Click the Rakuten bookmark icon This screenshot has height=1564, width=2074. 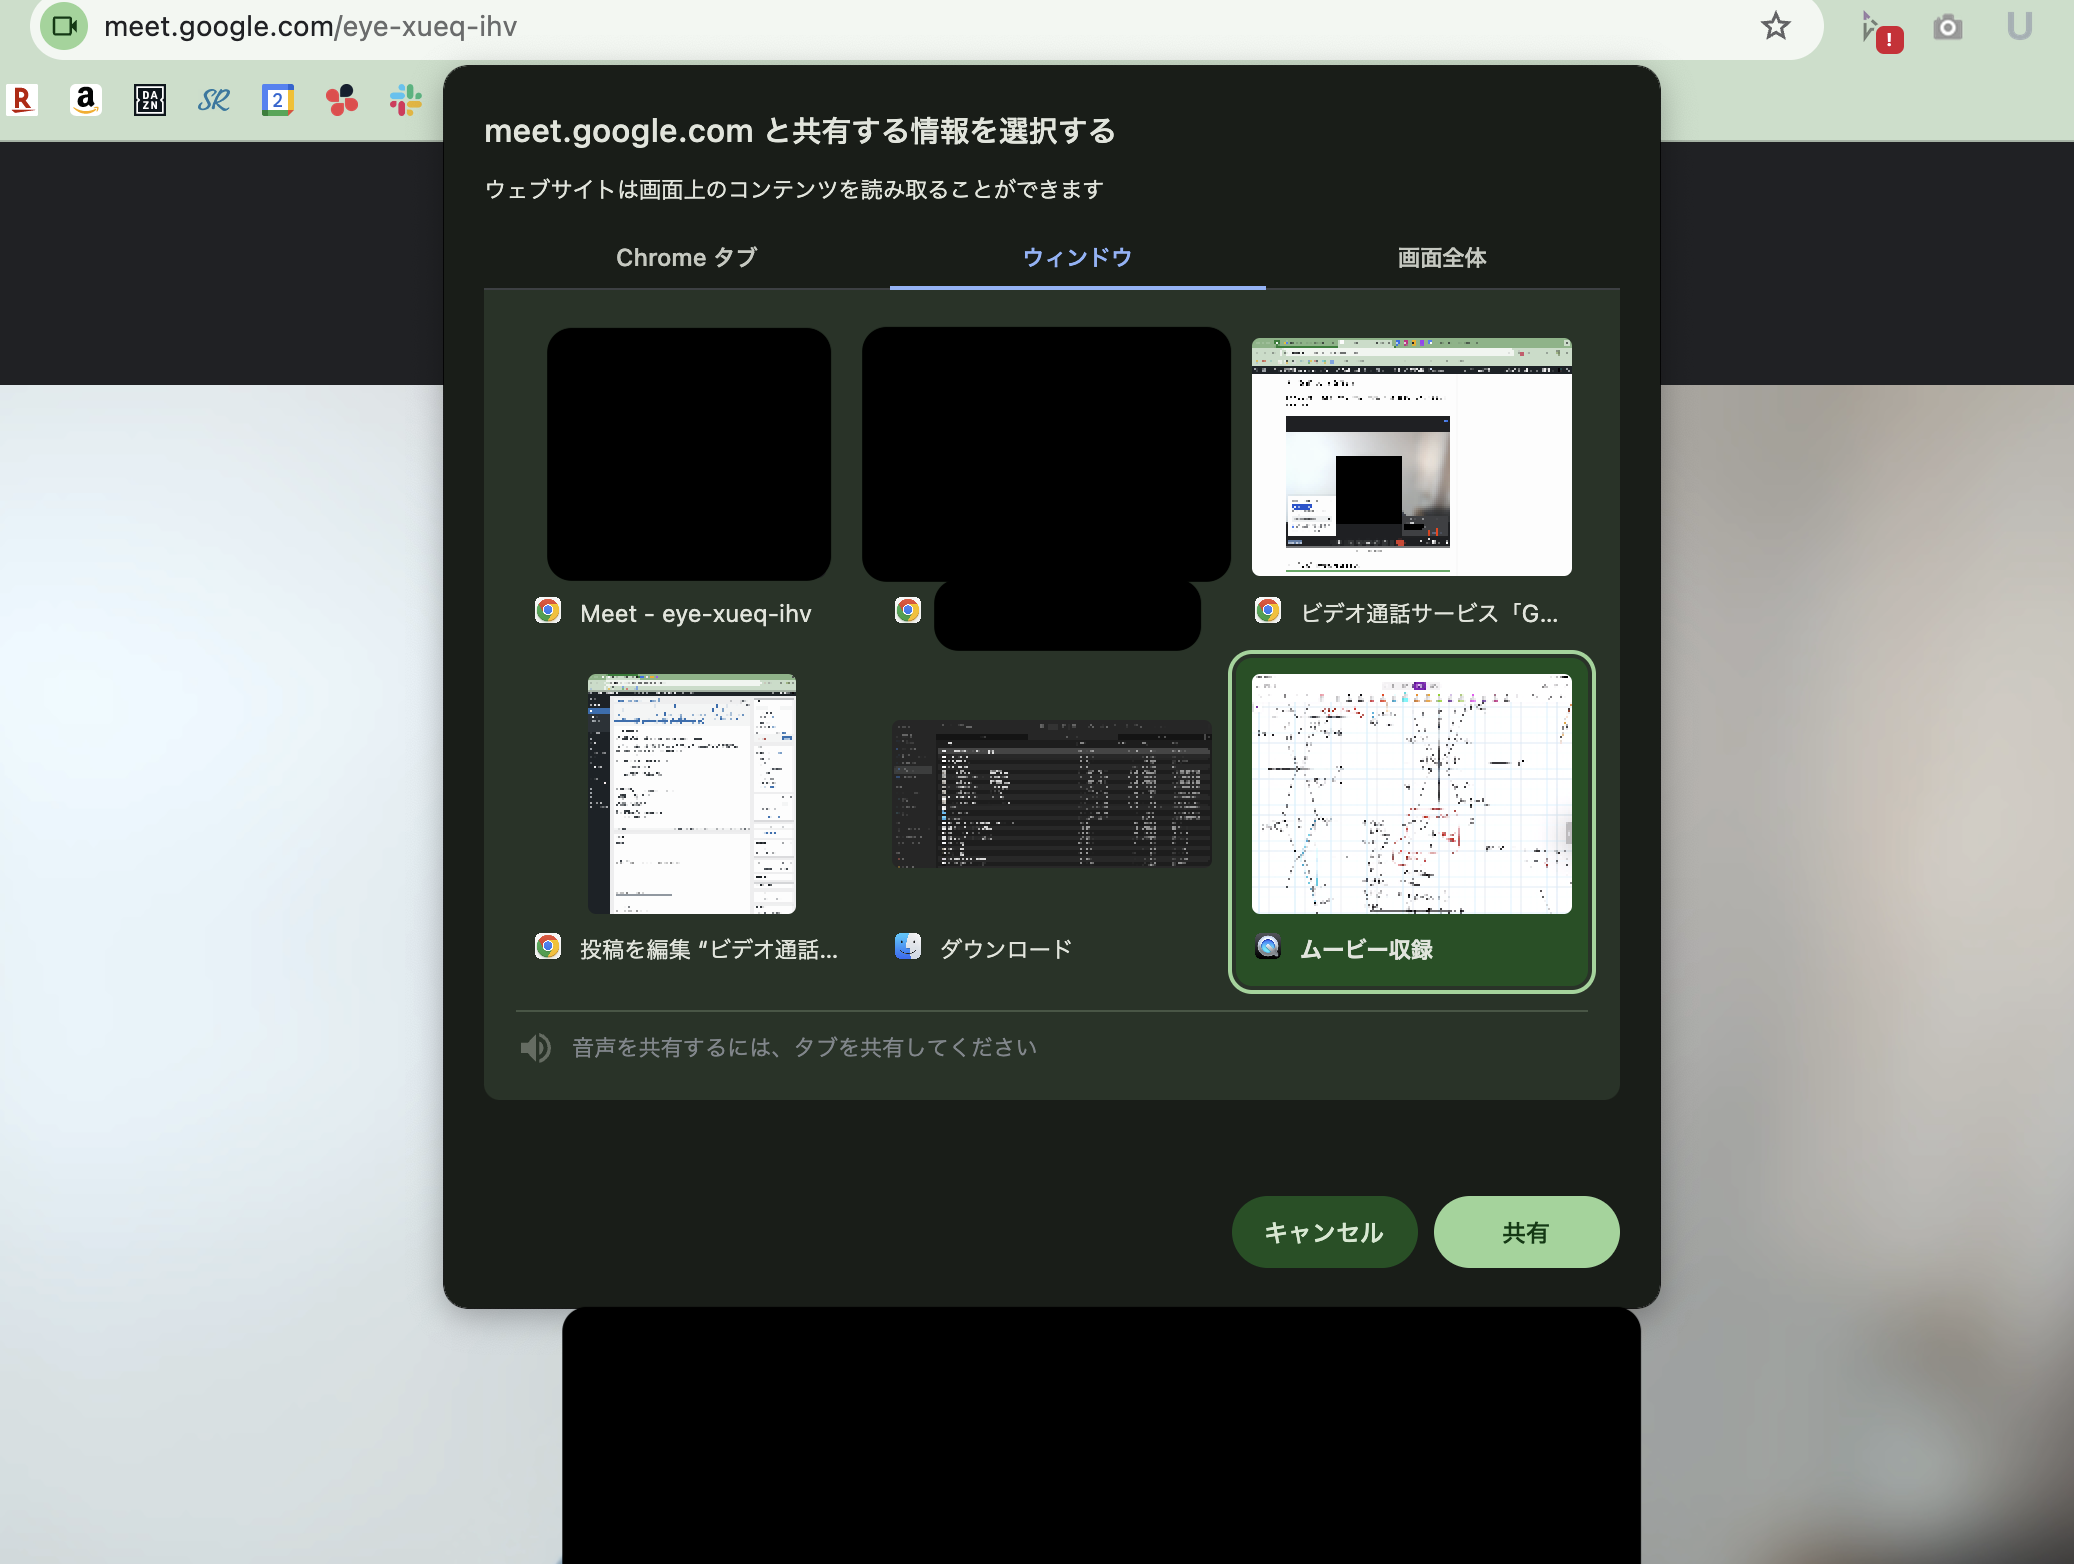tap(22, 100)
